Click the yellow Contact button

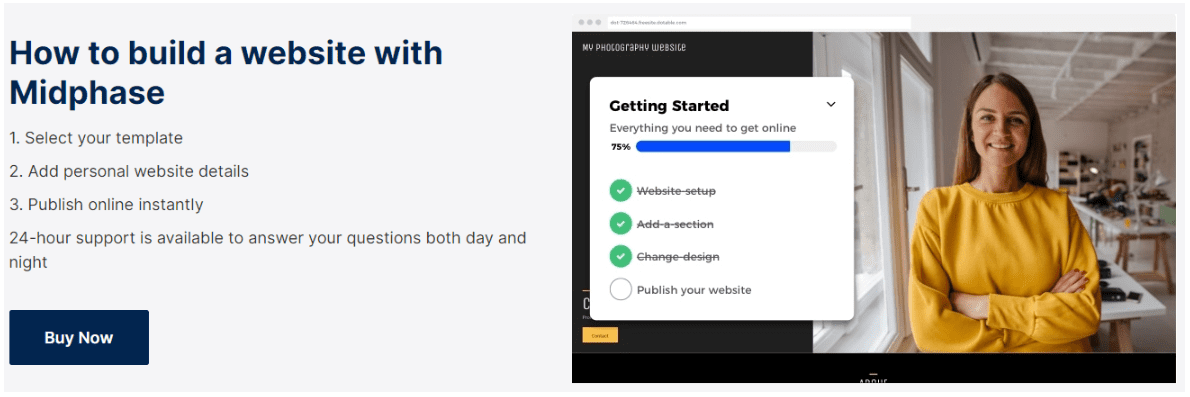[600, 335]
